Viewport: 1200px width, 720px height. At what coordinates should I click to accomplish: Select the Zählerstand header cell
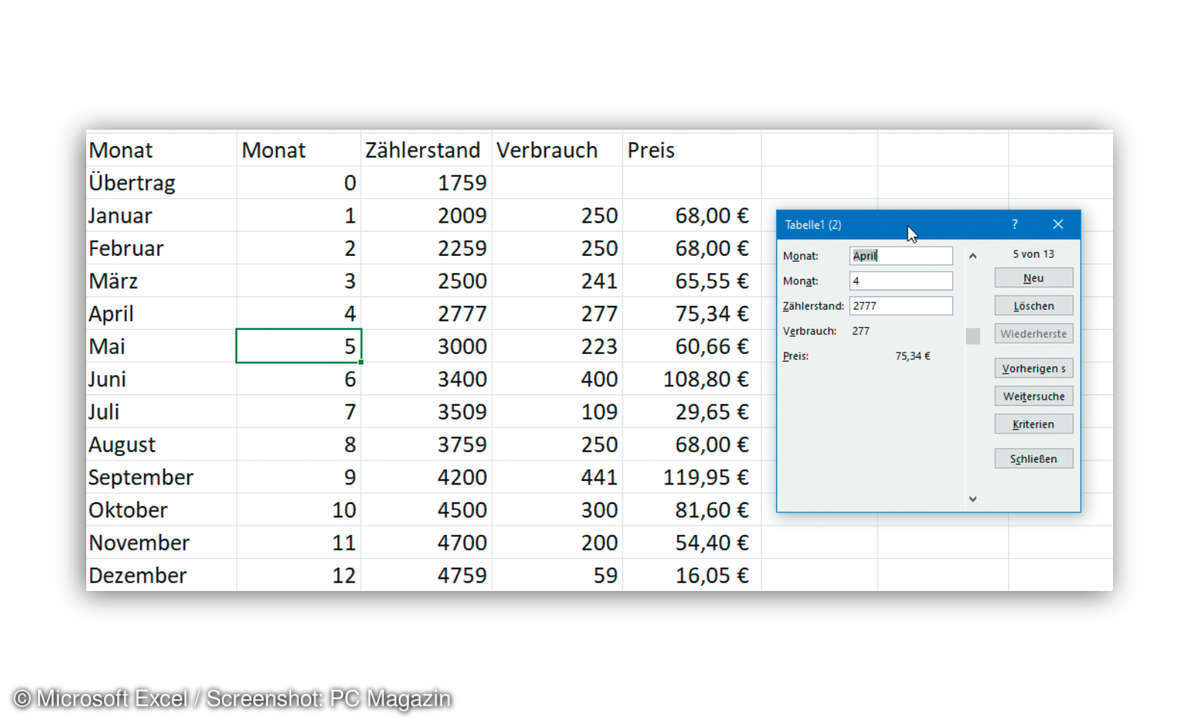pos(427,150)
